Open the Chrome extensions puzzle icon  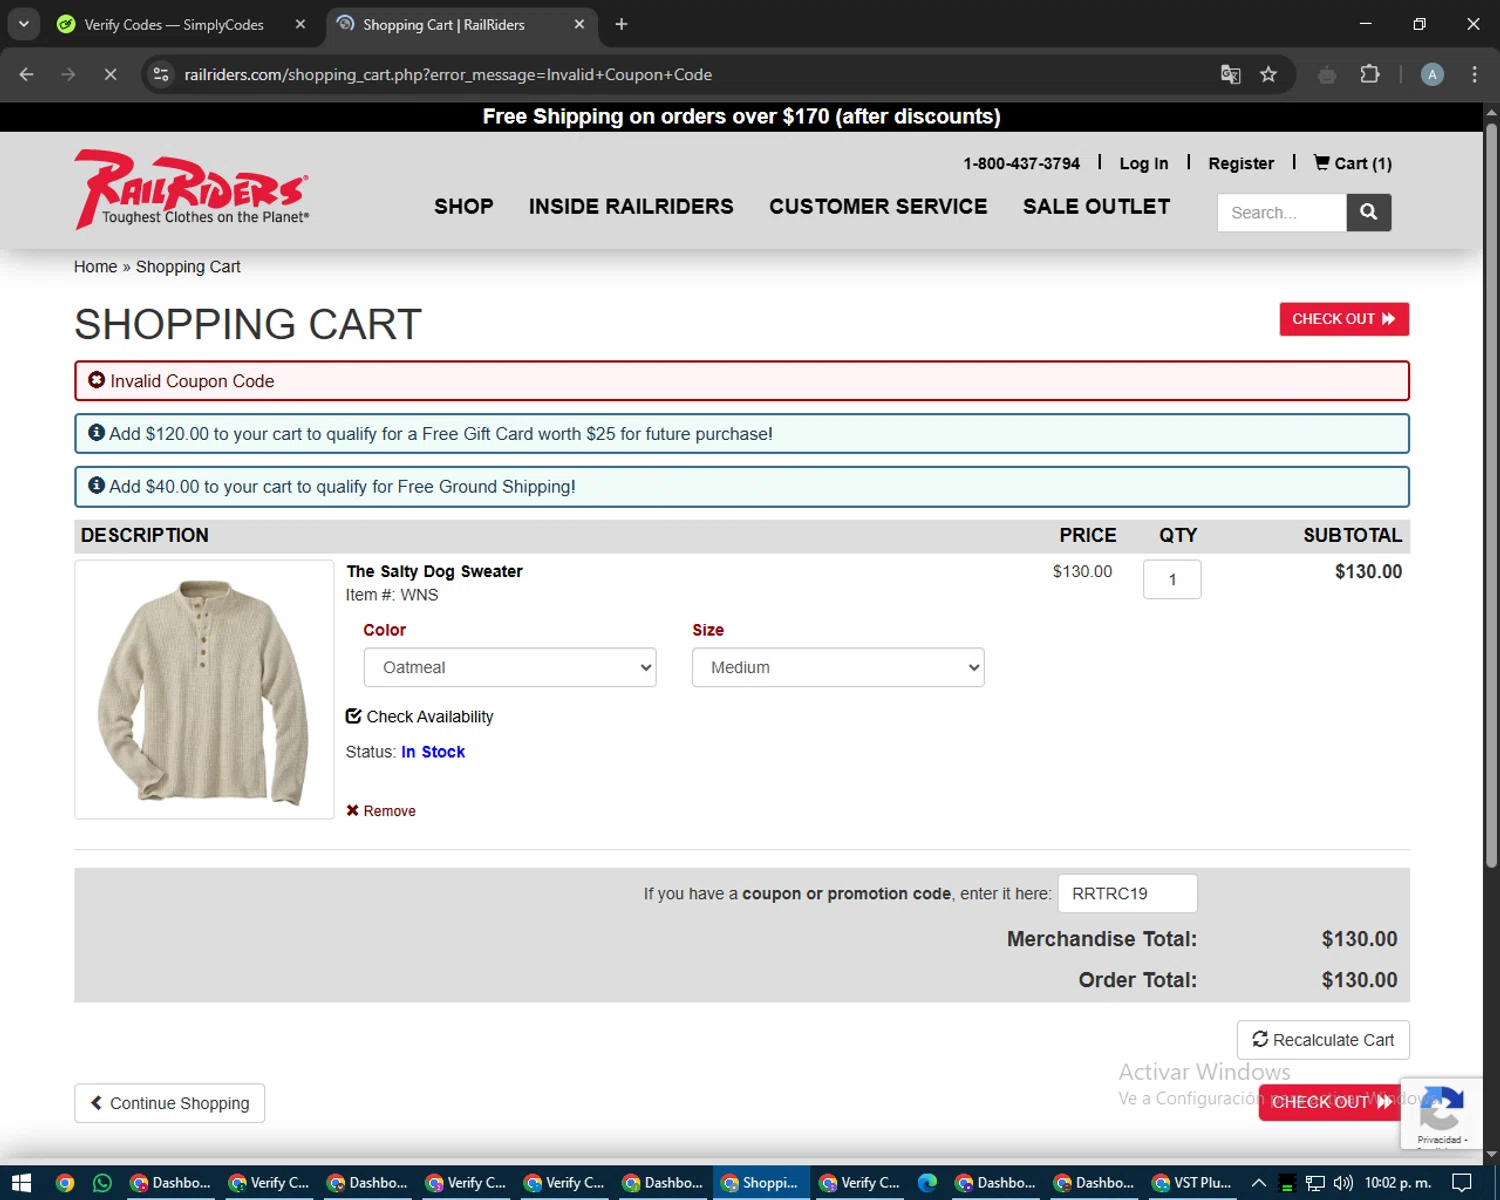tap(1370, 74)
